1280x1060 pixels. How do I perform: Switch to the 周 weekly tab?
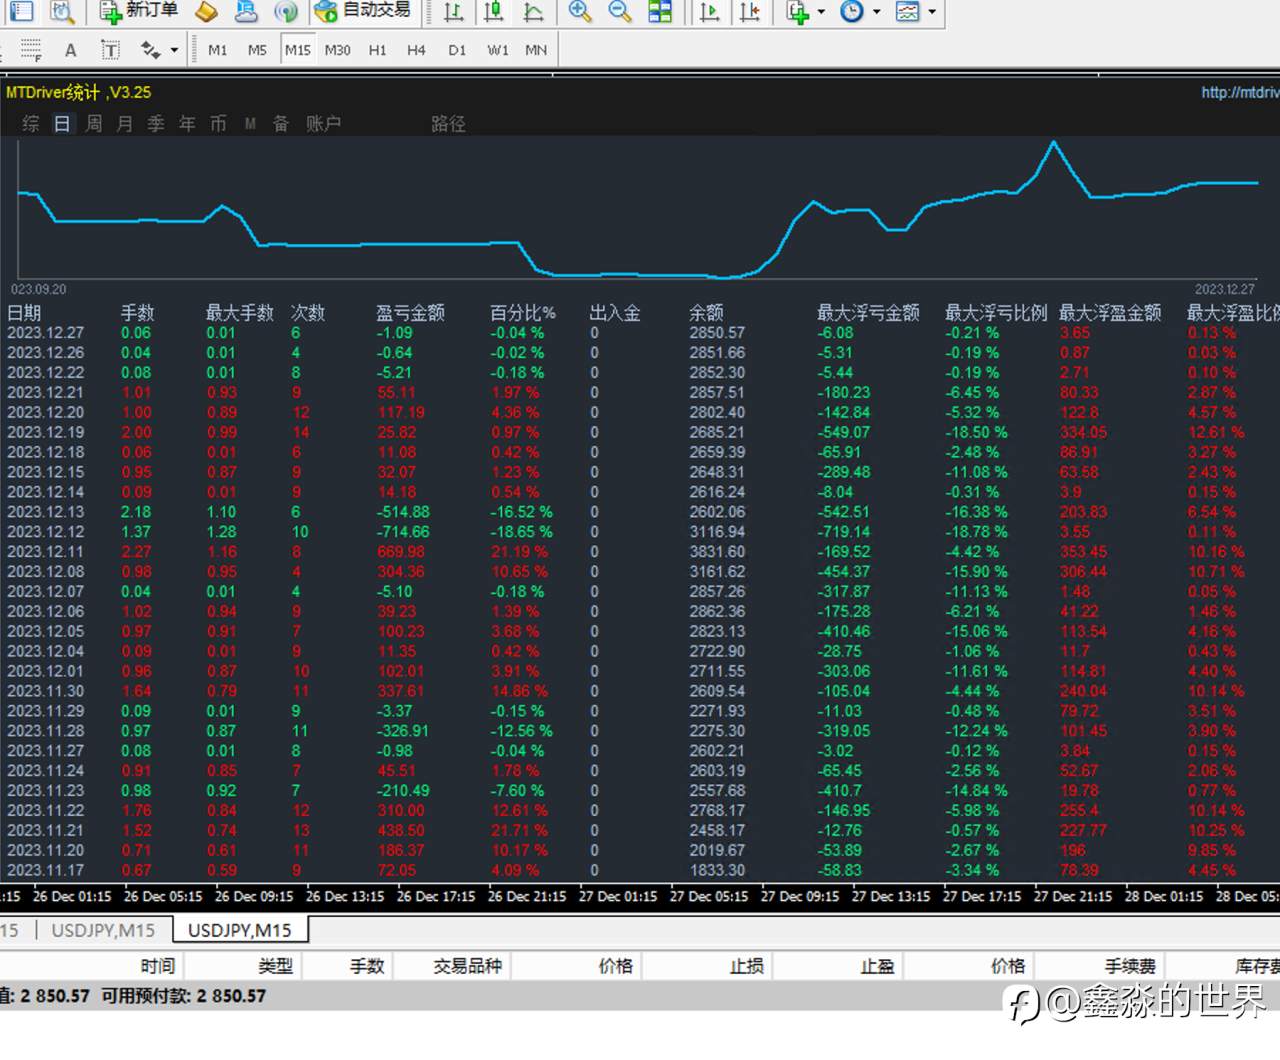point(94,123)
